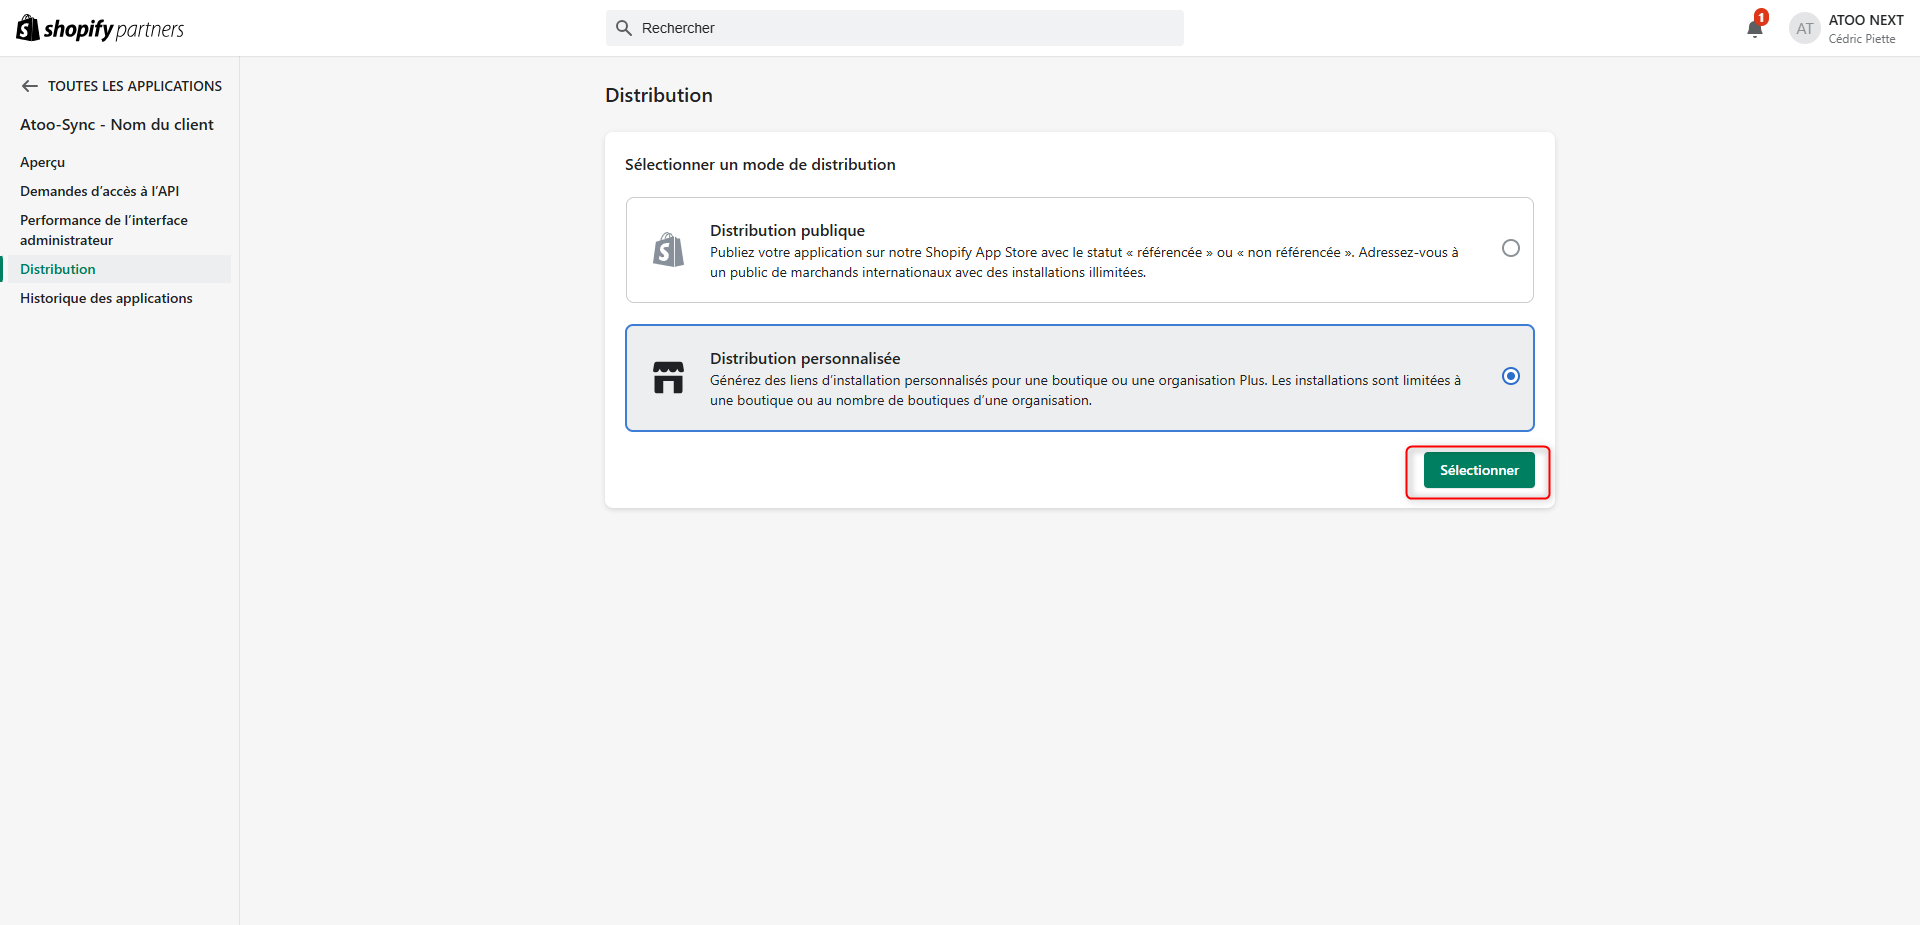Click the back arrow beside Toutes les applications

(30, 86)
